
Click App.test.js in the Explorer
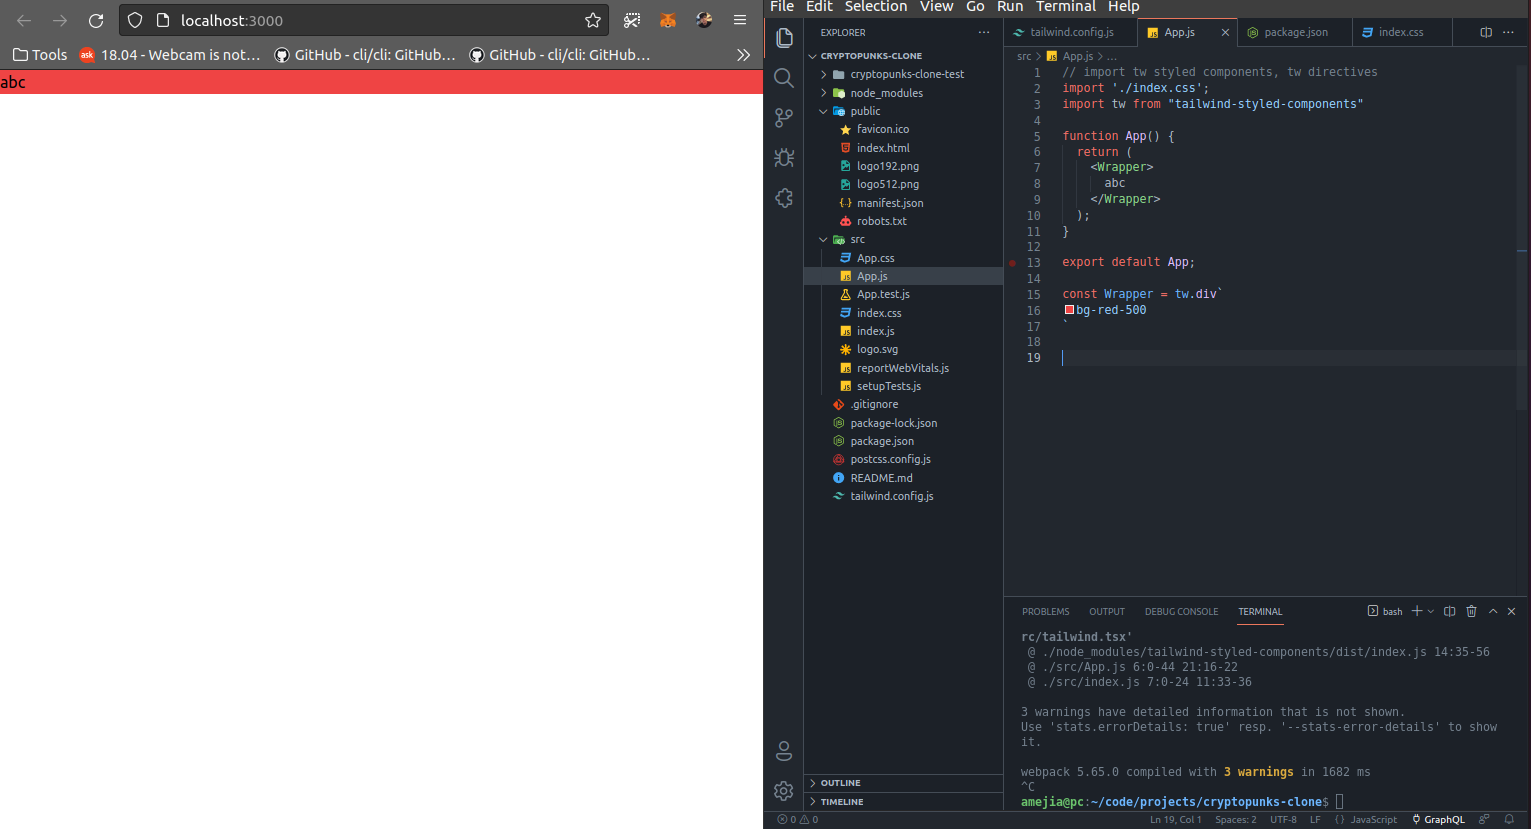coord(886,293)
